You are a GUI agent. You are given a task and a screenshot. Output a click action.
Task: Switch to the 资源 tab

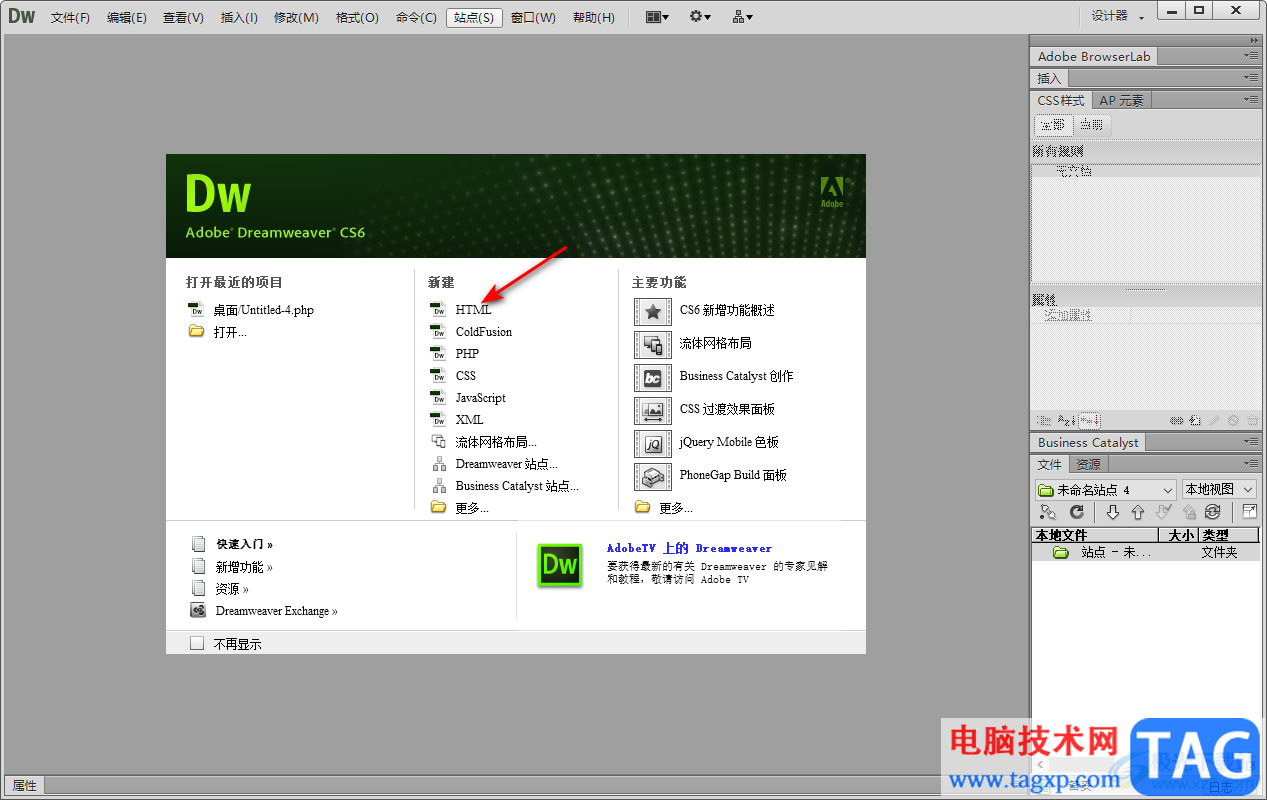pos(1088,464)
